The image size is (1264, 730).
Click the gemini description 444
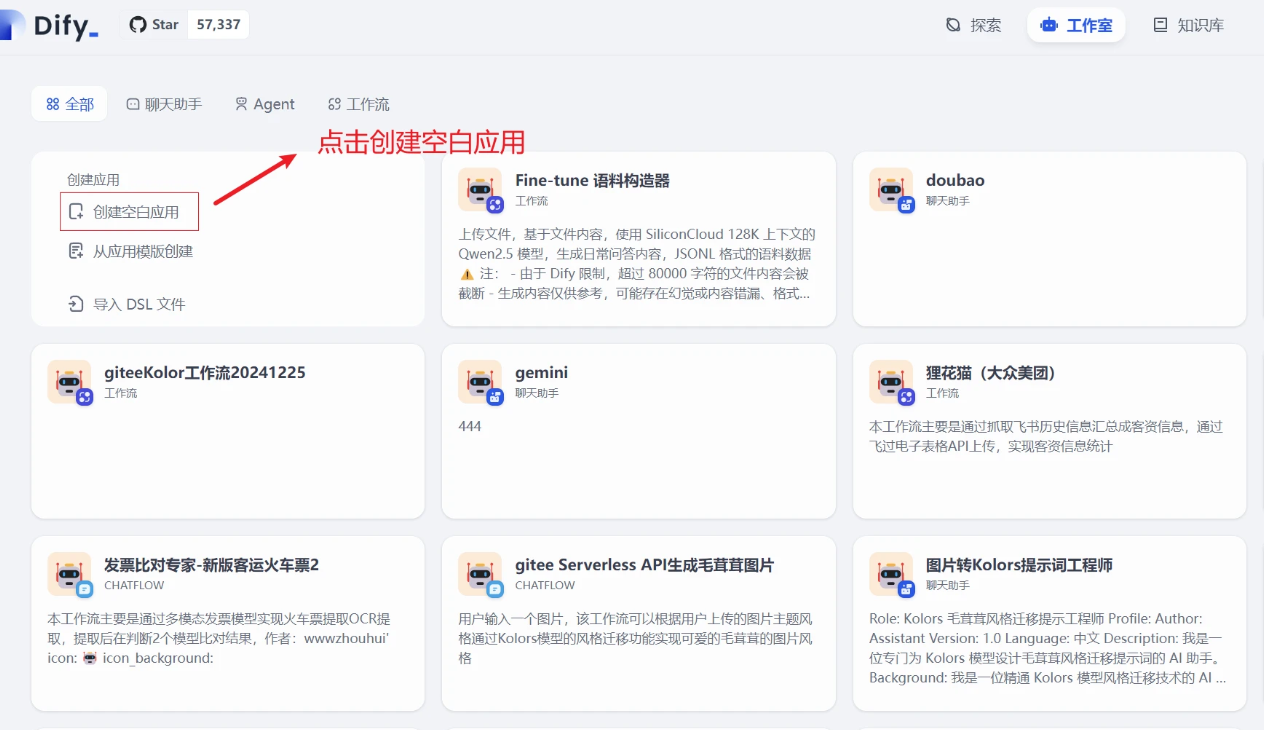coord(470,426)
